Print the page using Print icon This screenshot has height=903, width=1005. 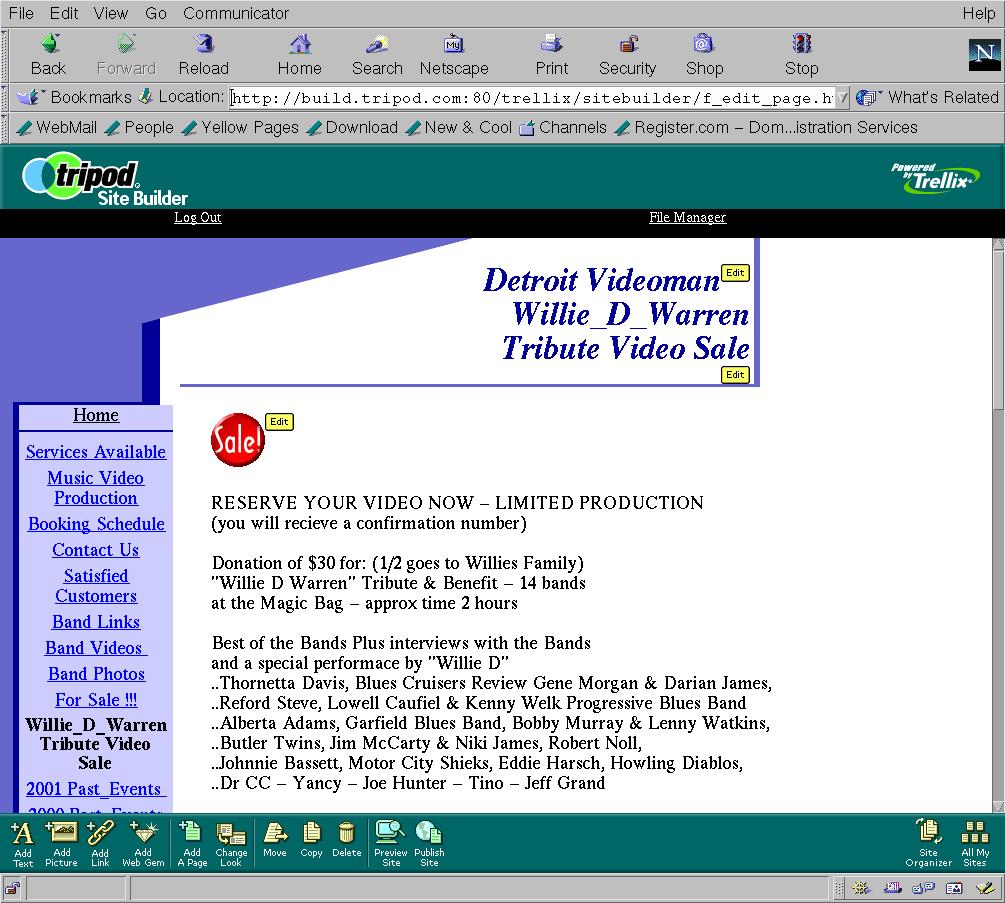tap(551, 55)
